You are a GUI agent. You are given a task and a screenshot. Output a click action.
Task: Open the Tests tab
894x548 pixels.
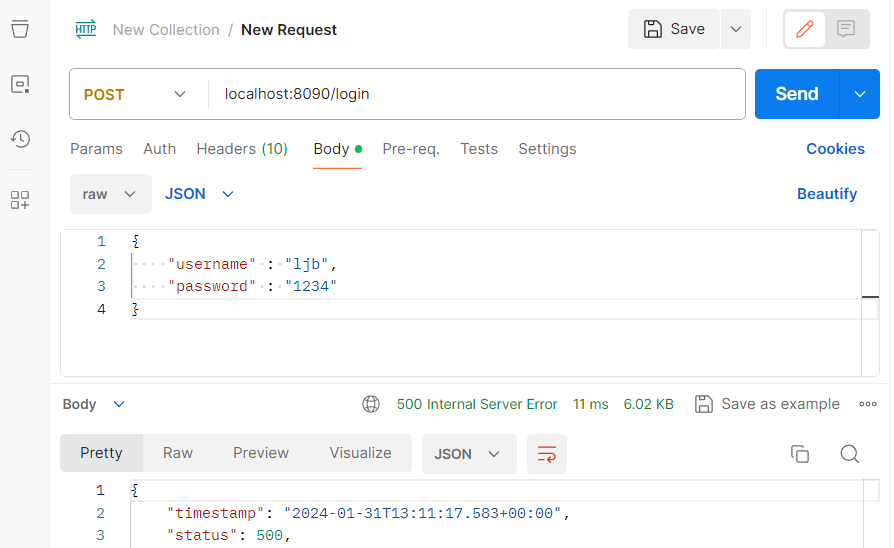click(479, 149)
